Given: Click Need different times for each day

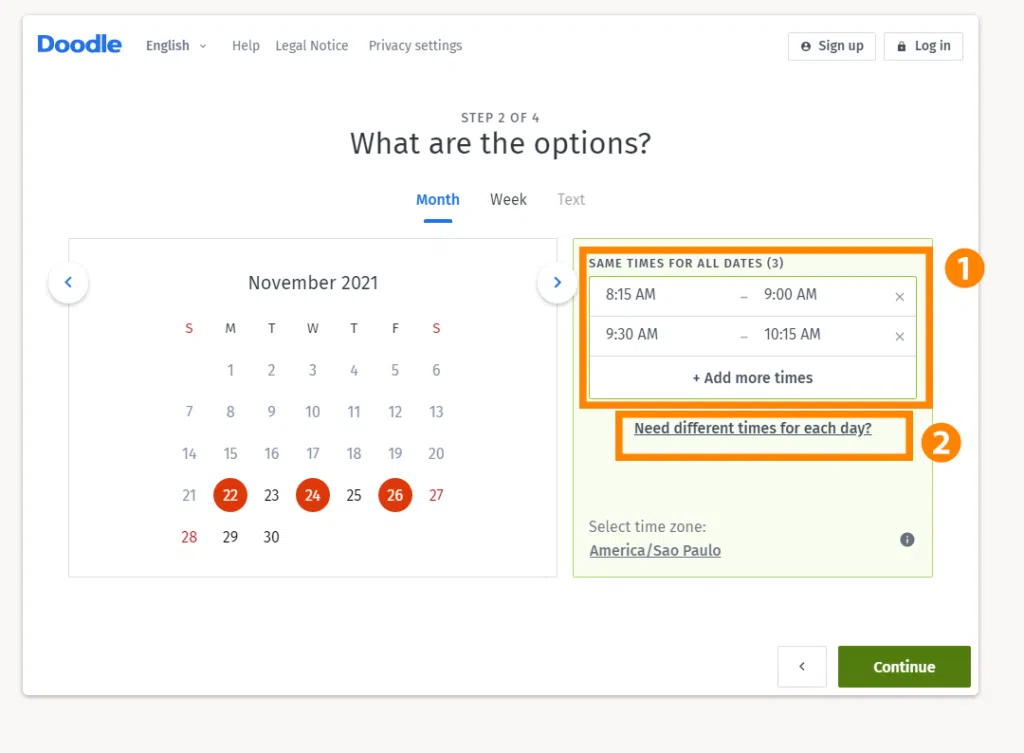Looking at the screenshot, I should pyautogui.click(x=753, y=429).
